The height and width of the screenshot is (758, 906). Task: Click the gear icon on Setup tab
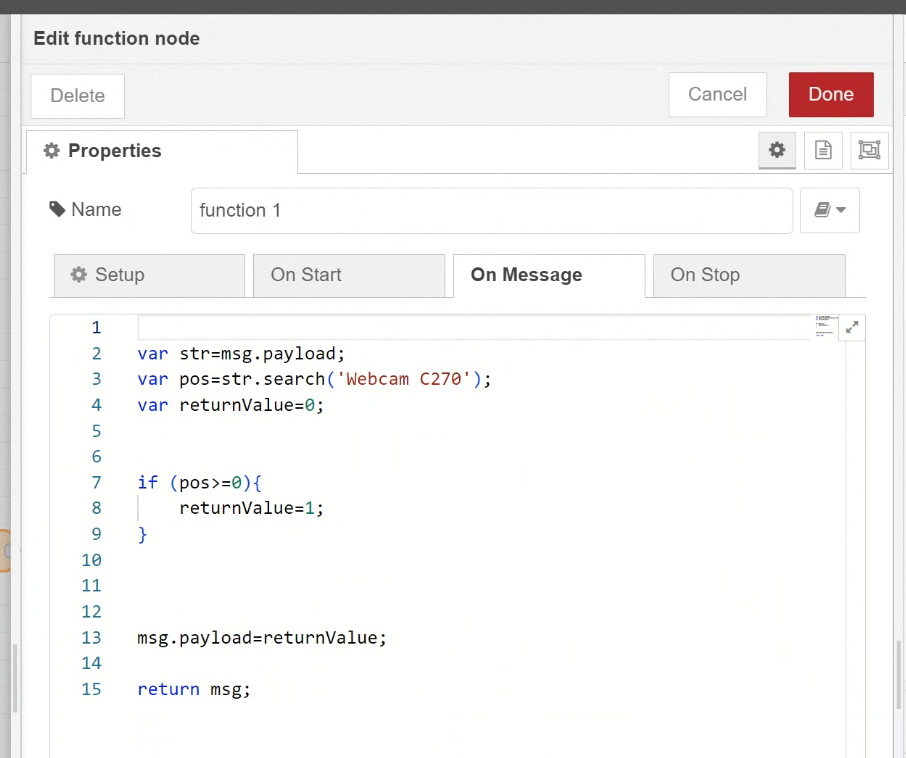point(79,274)
